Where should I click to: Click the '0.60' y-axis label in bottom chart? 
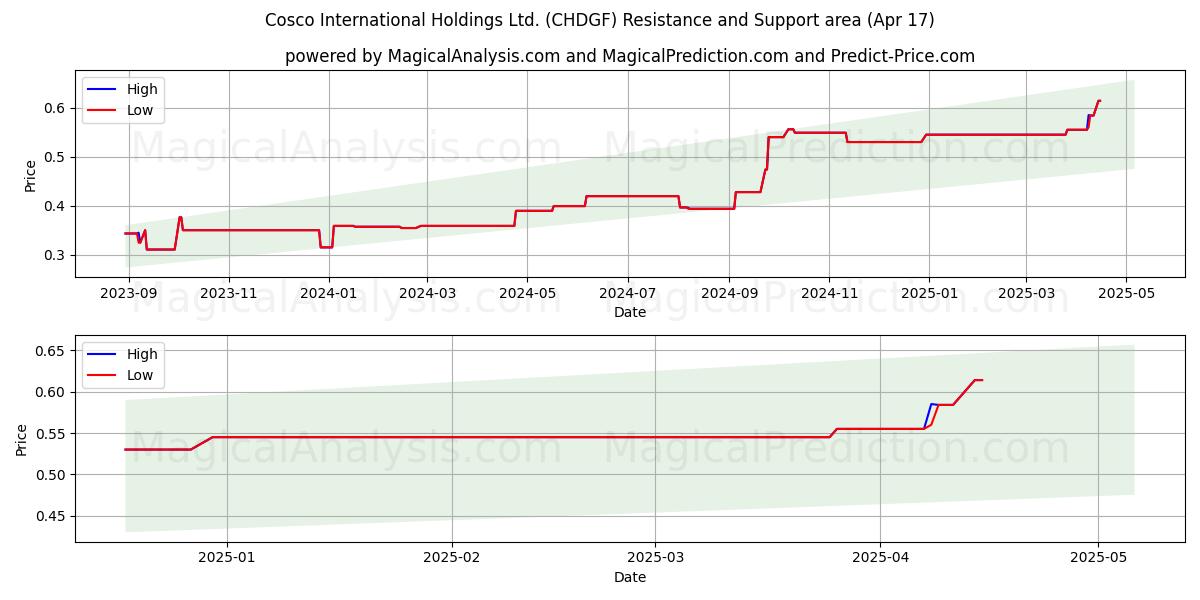[52, 392]
